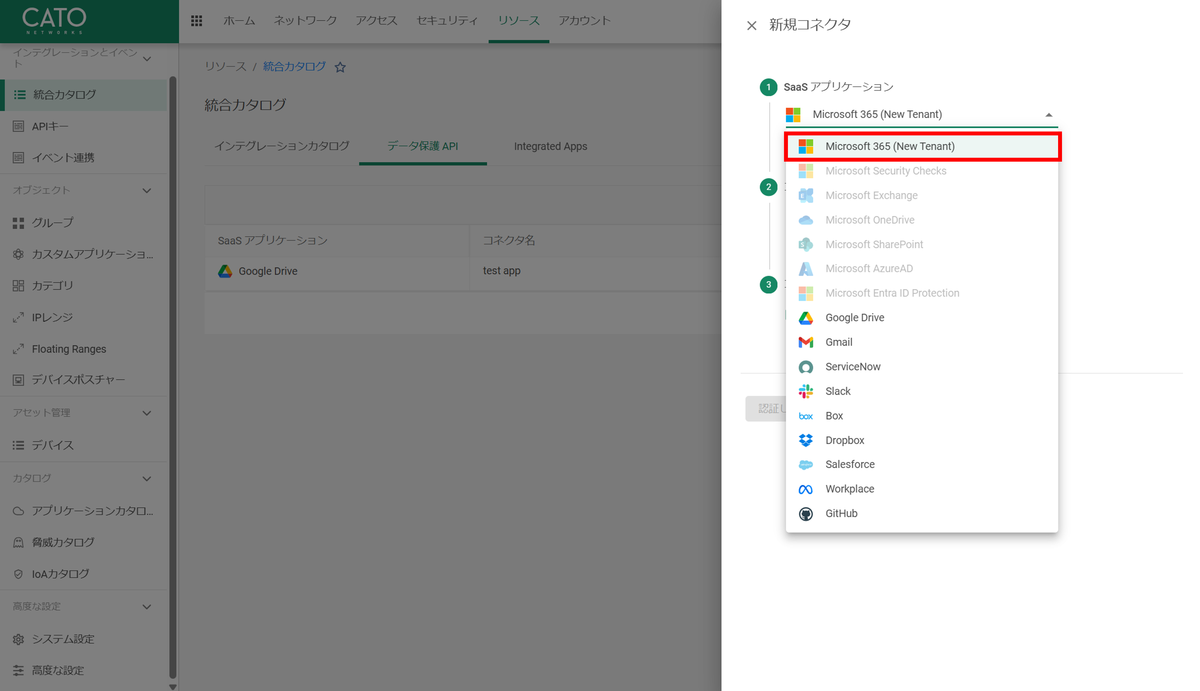Screen dimensions: 1200x691
Task: Click the CATO Networks logo
Action: click(x=54, y=21)
